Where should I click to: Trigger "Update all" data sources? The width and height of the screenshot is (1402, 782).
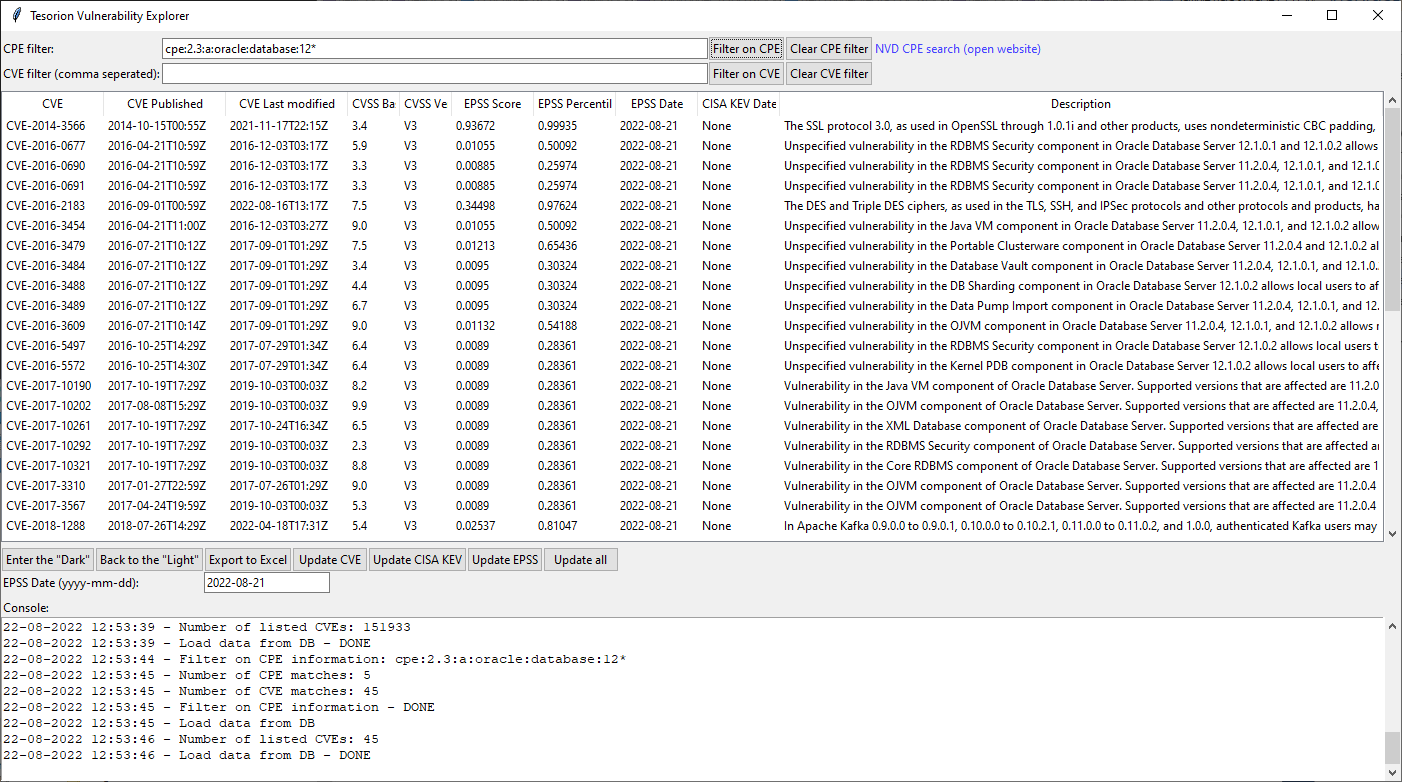580,559
